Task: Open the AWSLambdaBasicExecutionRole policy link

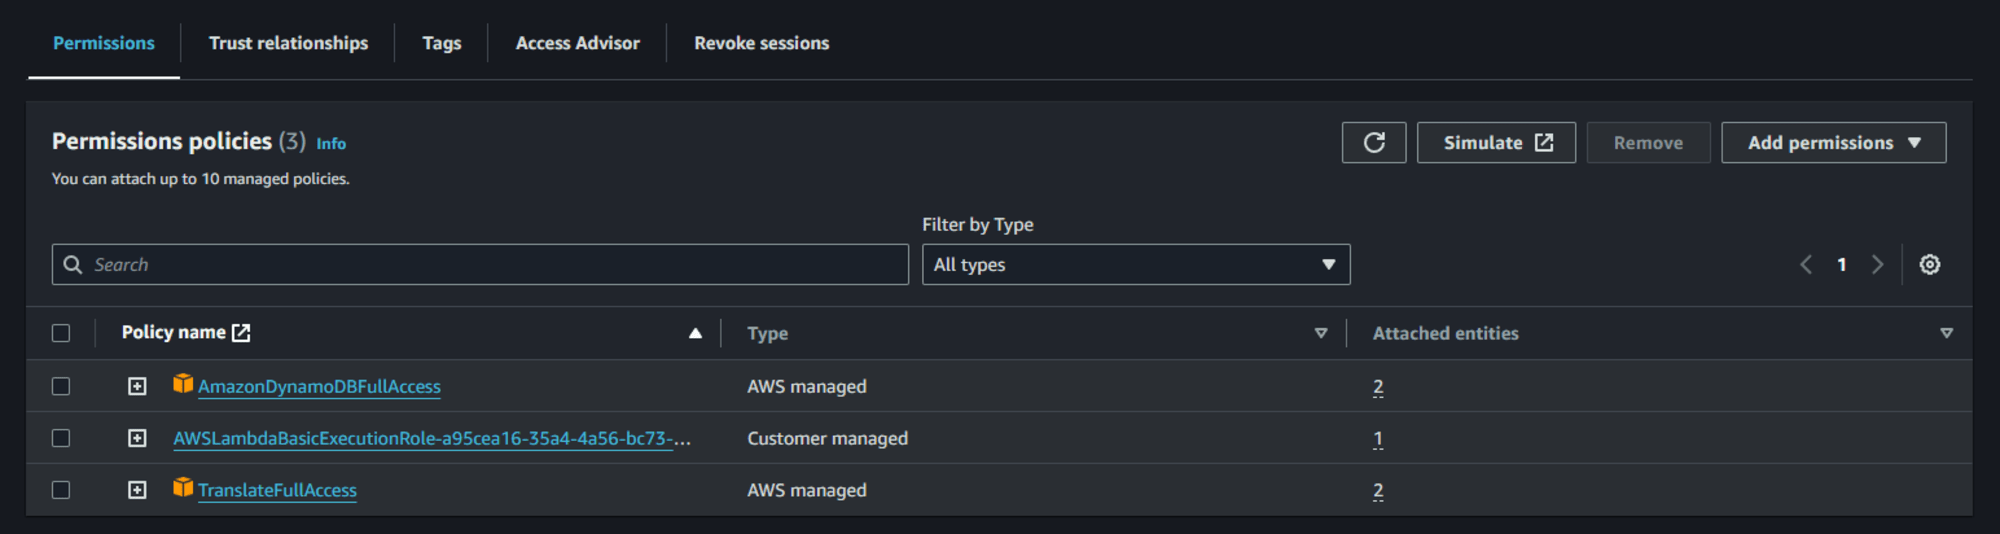Action: (x=432, y=438)
